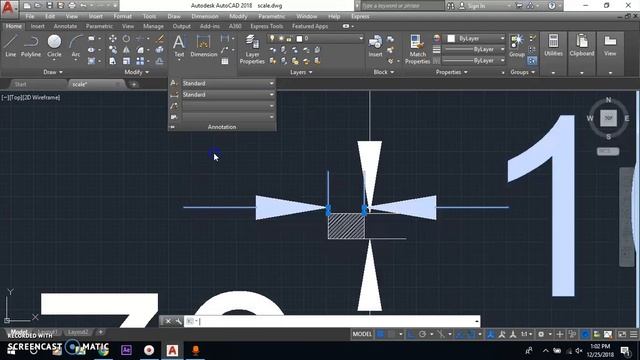Toggle ortho mode in status bar
Image resolution: width=640 pixels, height=360 pixels.
click(411, 334)
